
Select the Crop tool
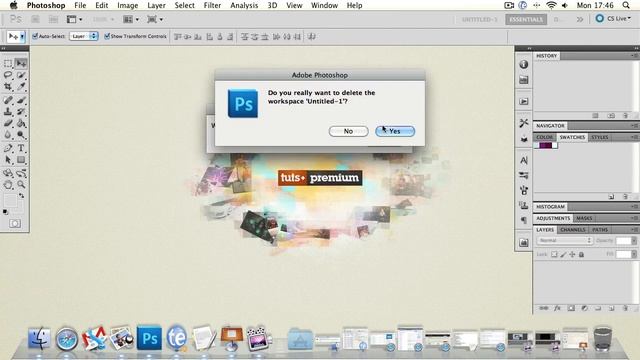(8, 87)
